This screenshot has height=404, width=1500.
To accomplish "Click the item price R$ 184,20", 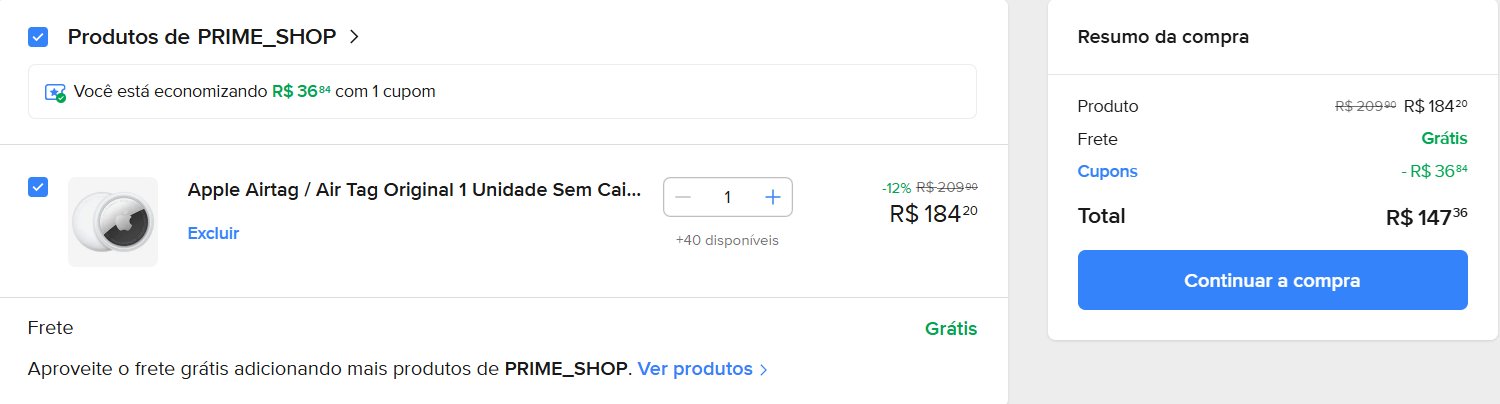I will pos(933,213).
